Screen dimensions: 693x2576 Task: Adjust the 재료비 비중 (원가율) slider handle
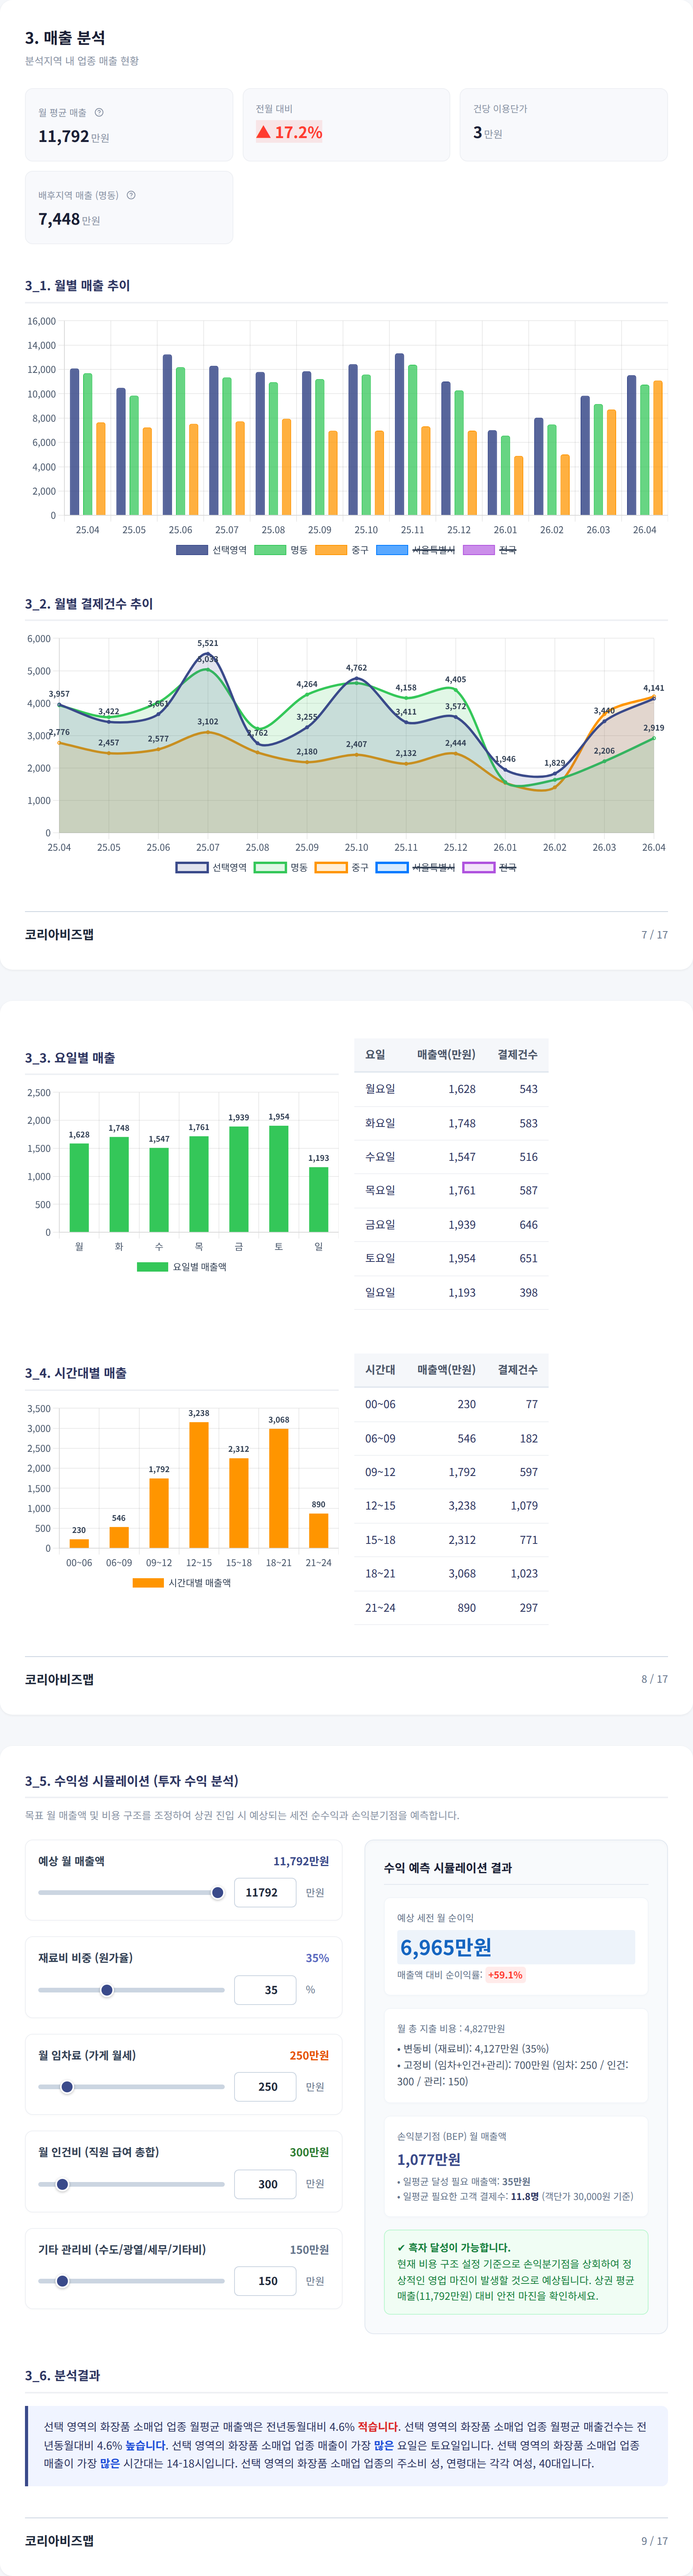107,1990
